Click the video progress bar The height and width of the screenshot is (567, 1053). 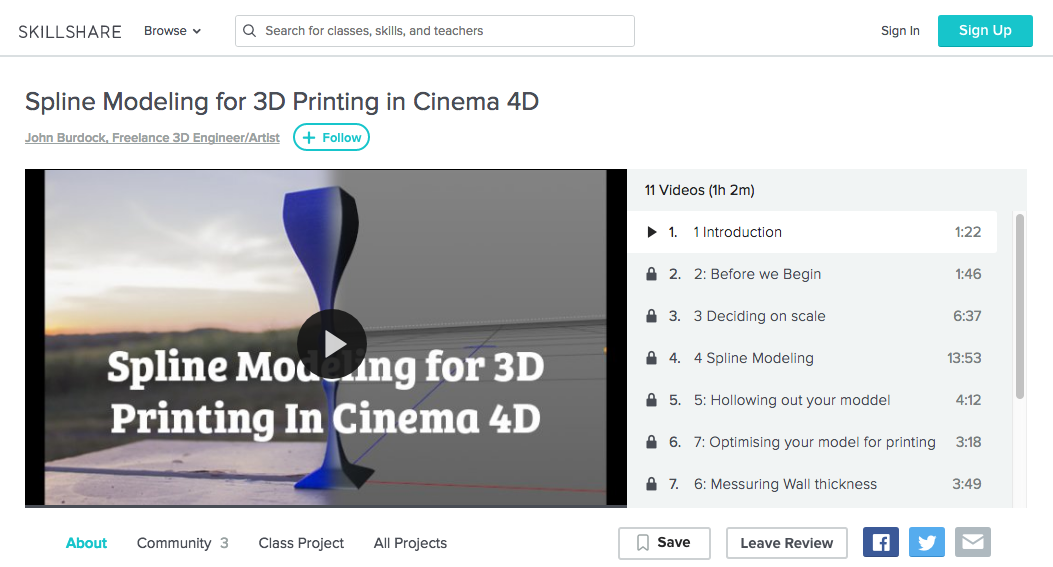click(x=326, y=506)
